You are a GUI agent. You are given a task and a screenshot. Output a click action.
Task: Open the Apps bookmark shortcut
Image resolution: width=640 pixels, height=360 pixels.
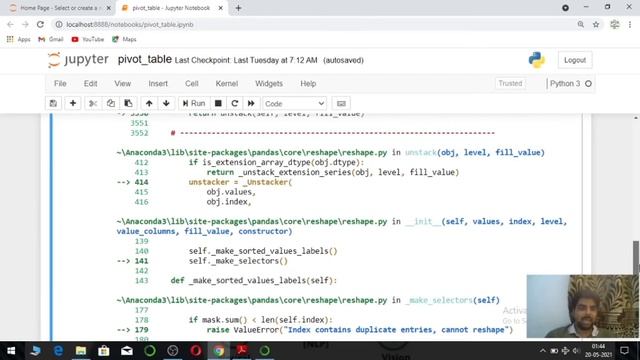pos(18,39)
